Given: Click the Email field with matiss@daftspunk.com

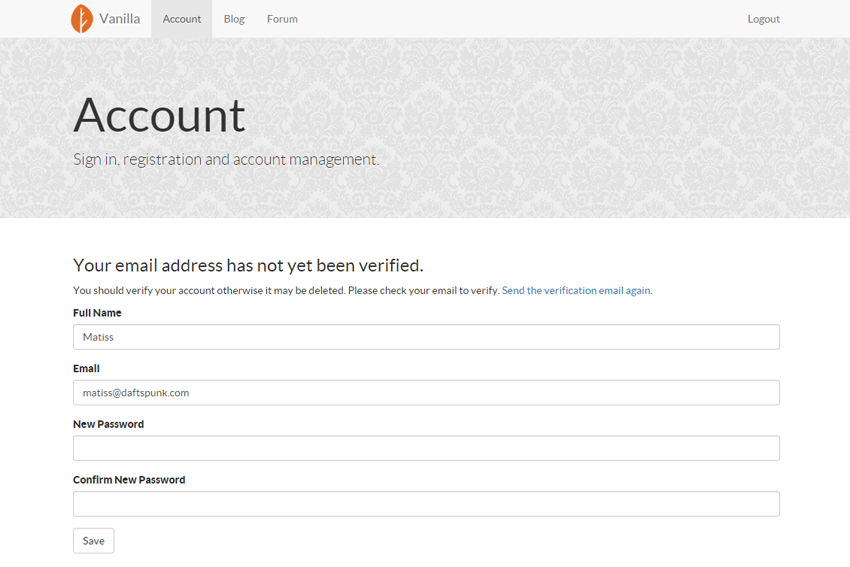Looking at the screenshot, I should click(426, 392).
